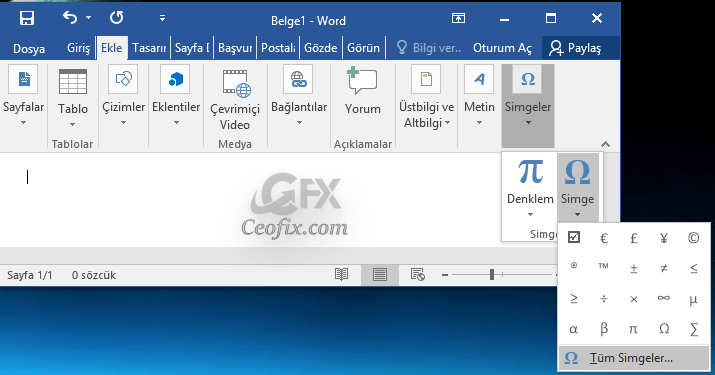
Task: Insert the pound £ symbol
Action: pyautogui.click(x=634, y=238)
